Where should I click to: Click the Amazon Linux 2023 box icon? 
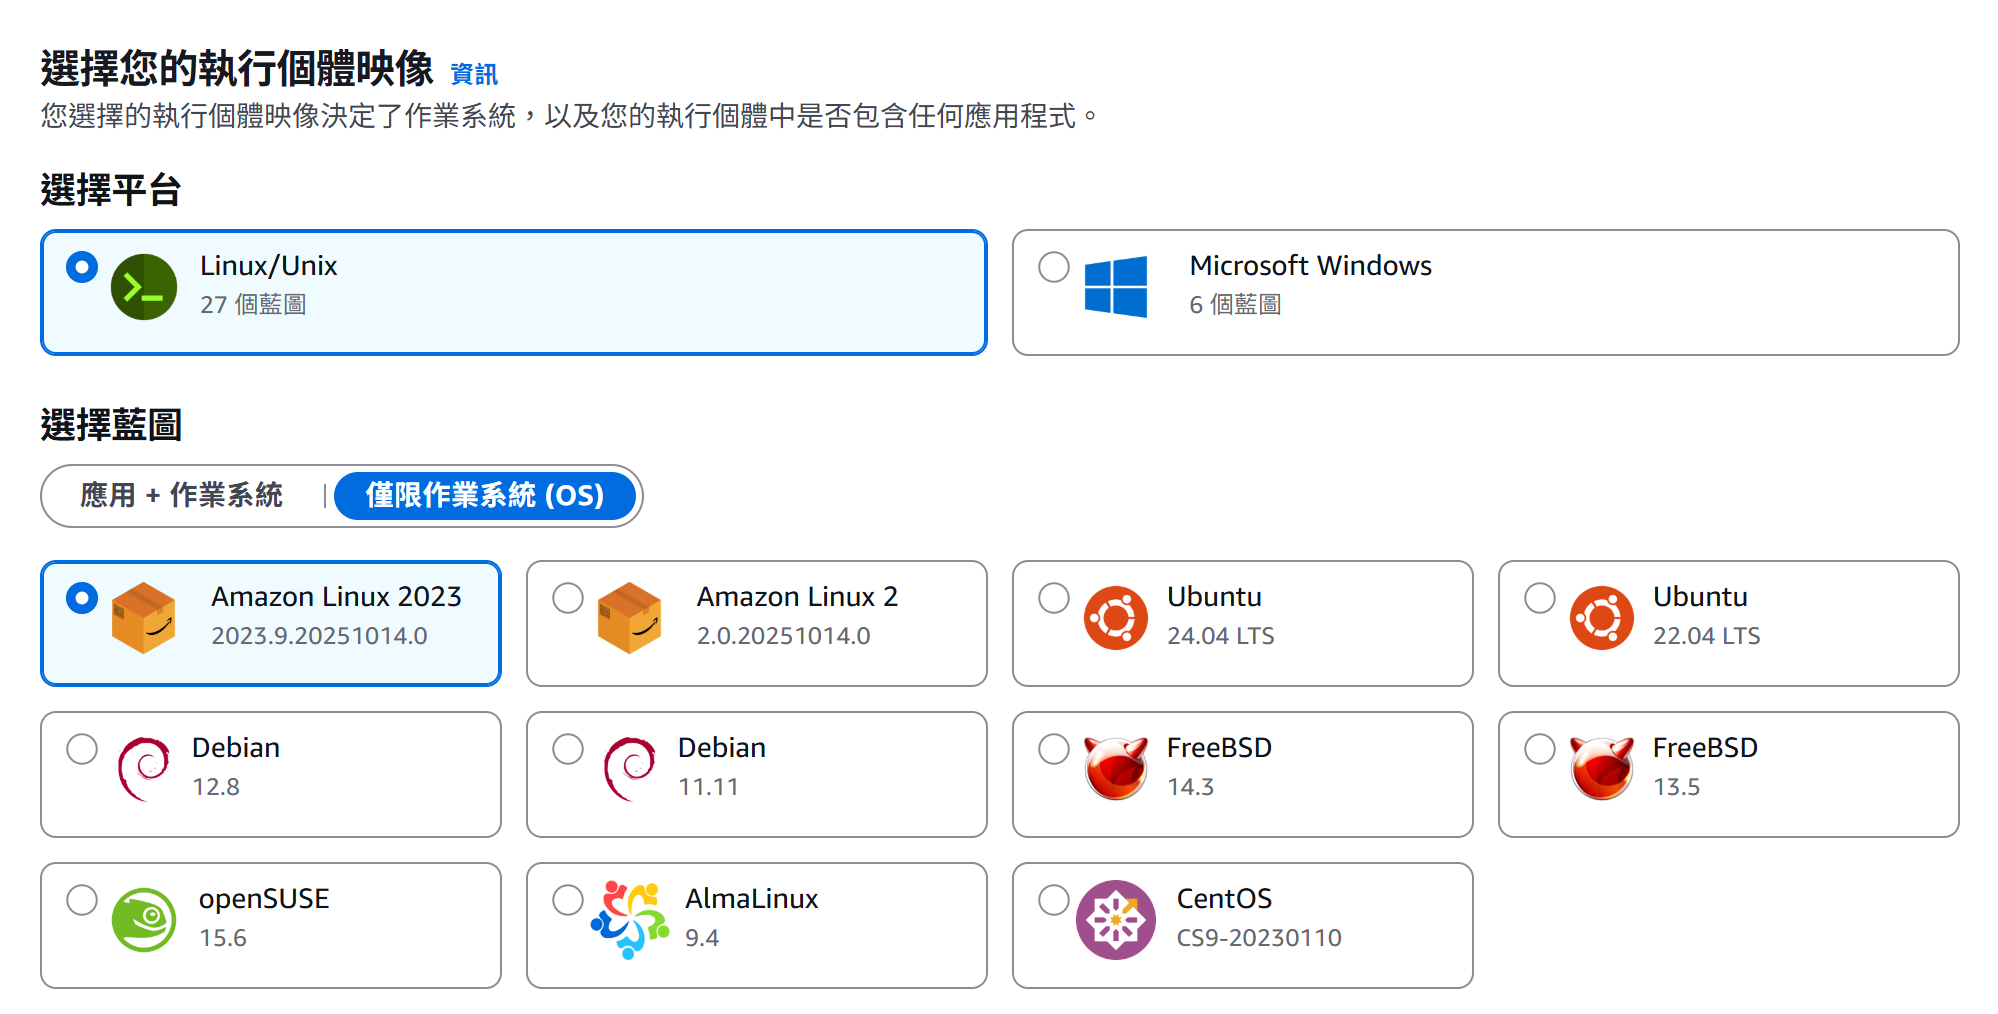(x=144, y=618)
